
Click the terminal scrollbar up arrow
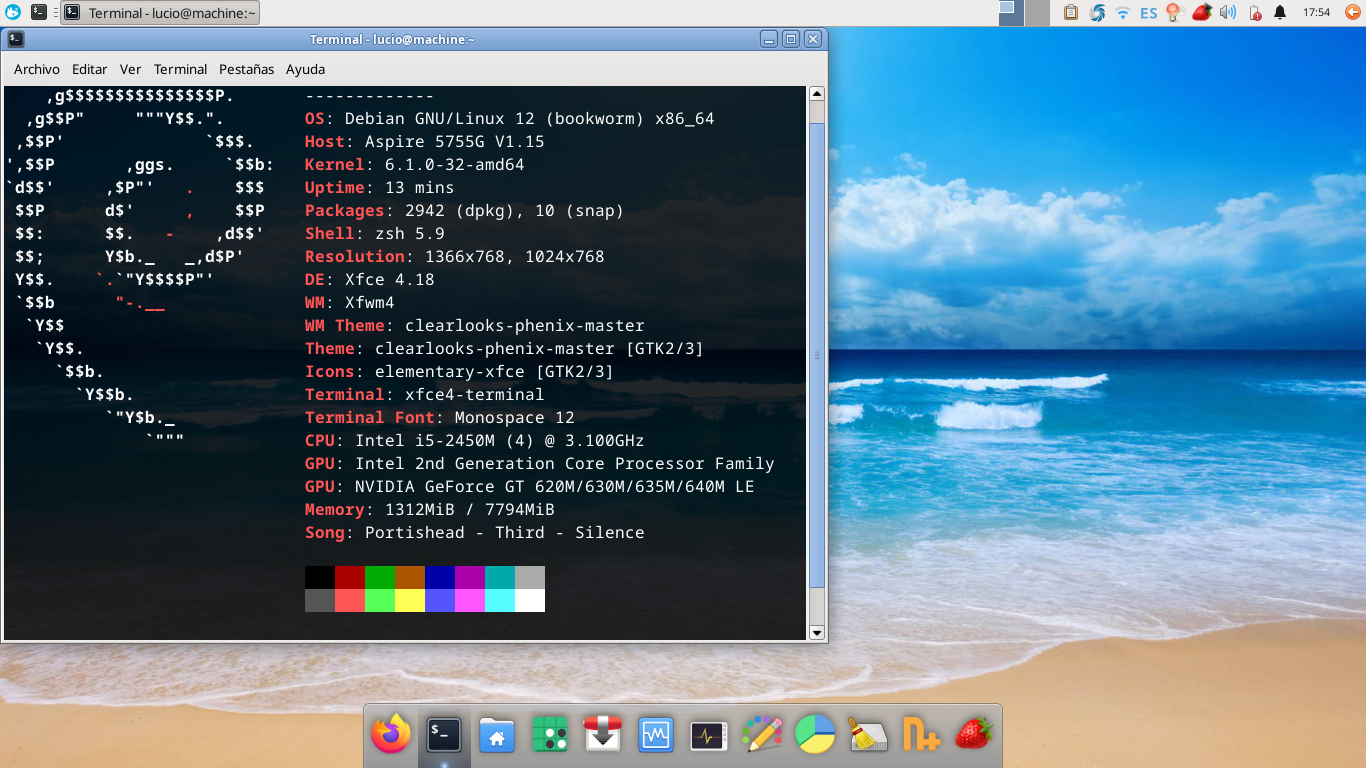coord(817,94)
